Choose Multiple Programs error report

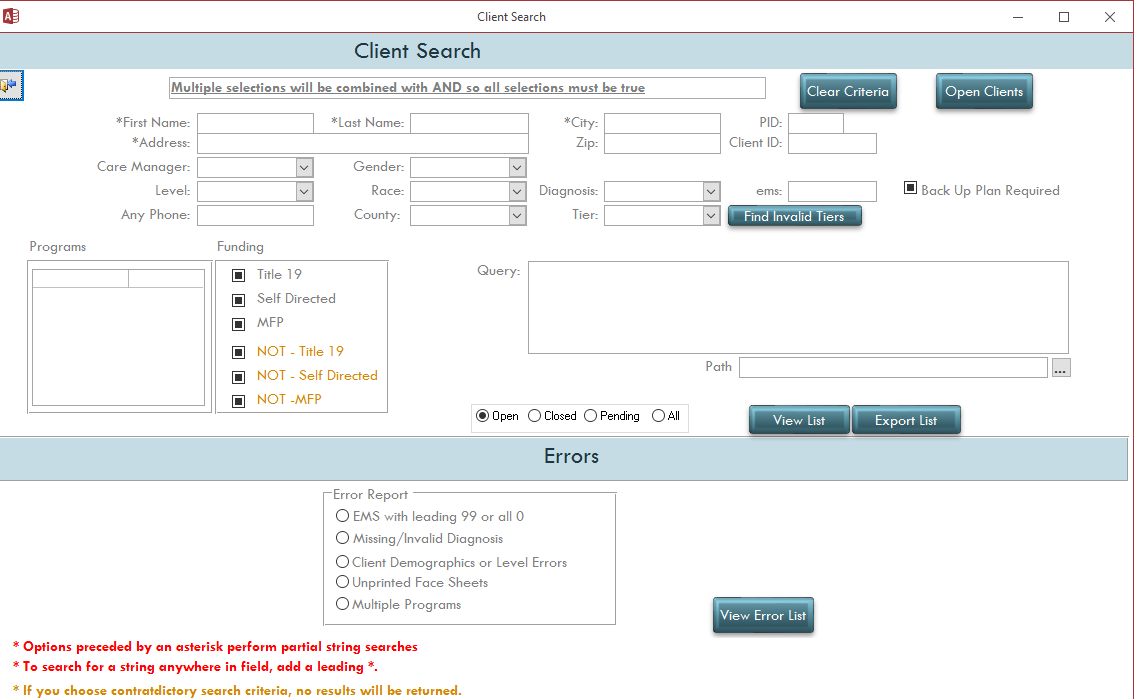(342, 604)
